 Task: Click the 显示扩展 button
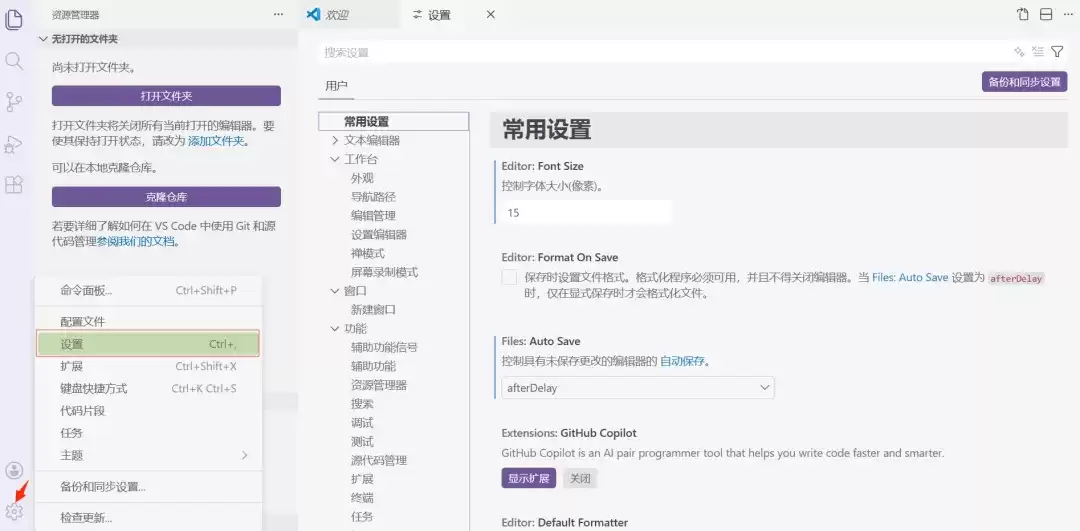point(528,479)
